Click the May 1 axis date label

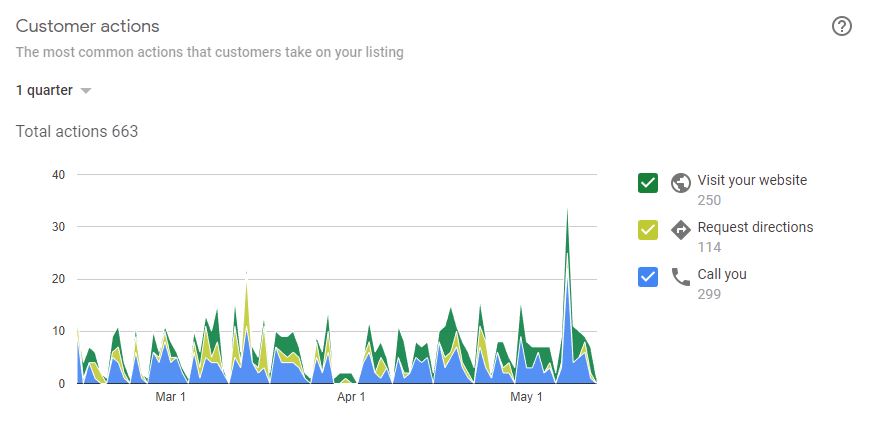coord(526,398)
